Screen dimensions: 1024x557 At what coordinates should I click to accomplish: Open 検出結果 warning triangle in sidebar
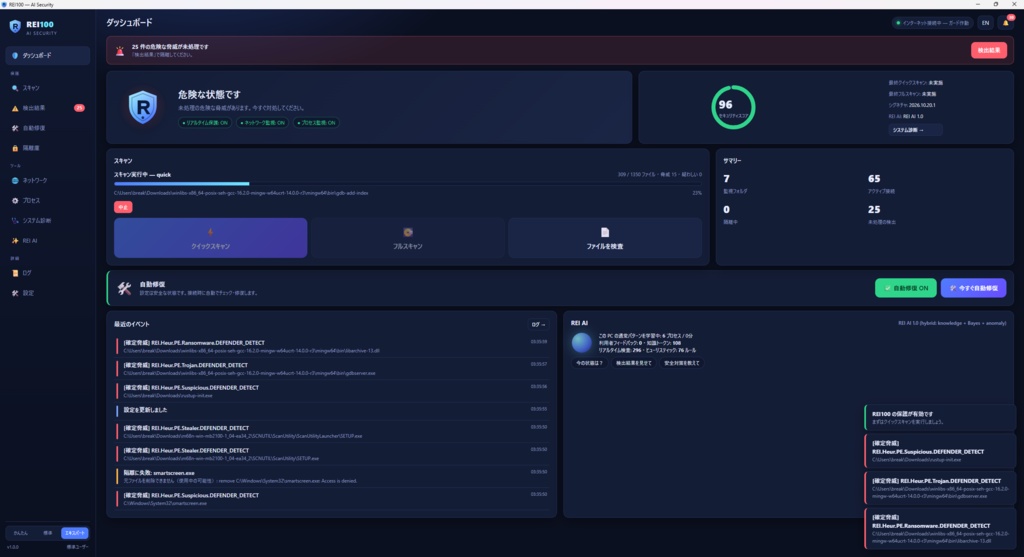15,108
